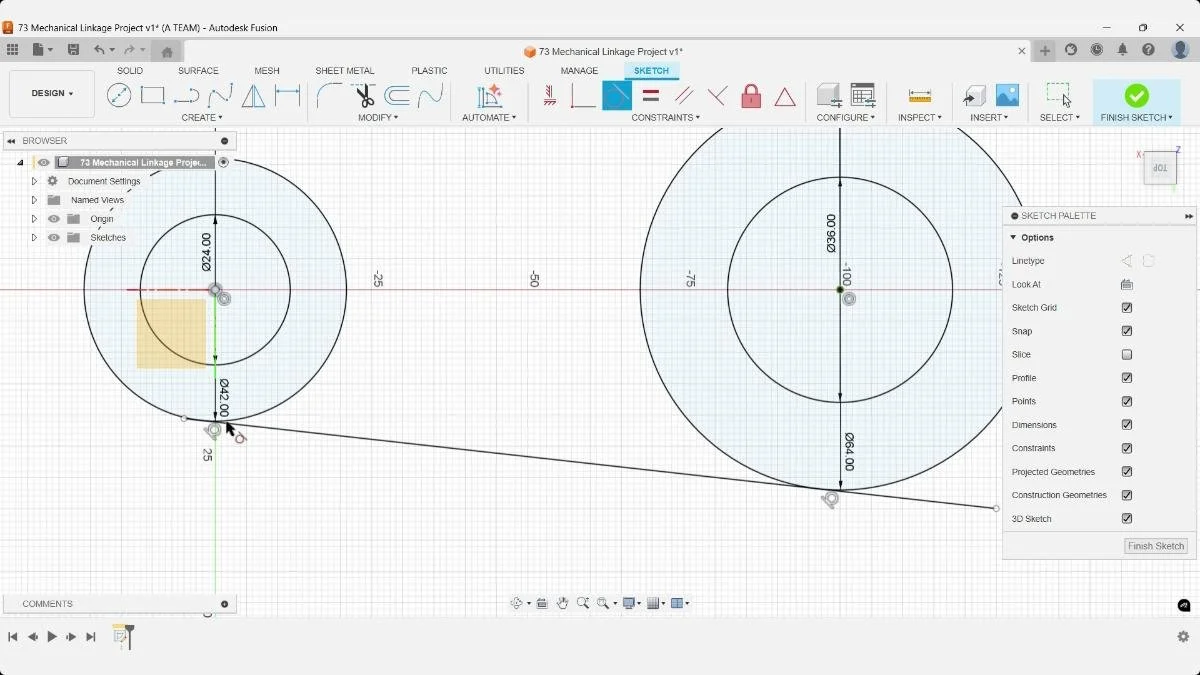Select the Sketch Dimension tool

coord(288,96)
